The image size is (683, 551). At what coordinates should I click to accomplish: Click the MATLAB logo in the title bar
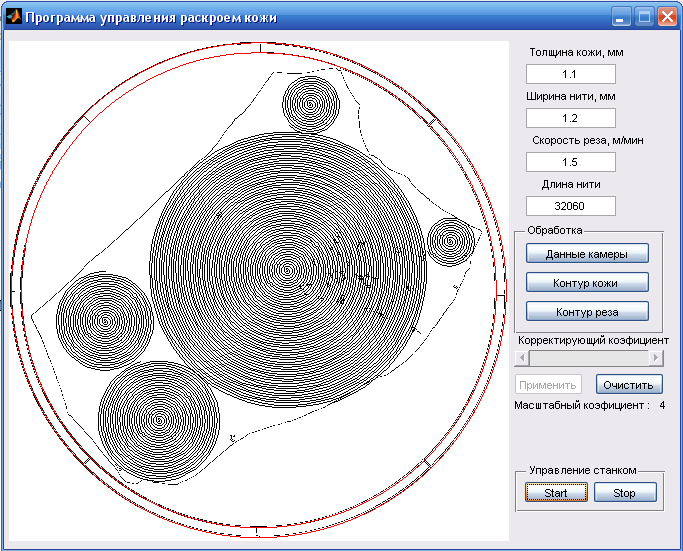(x=13, y=17)
